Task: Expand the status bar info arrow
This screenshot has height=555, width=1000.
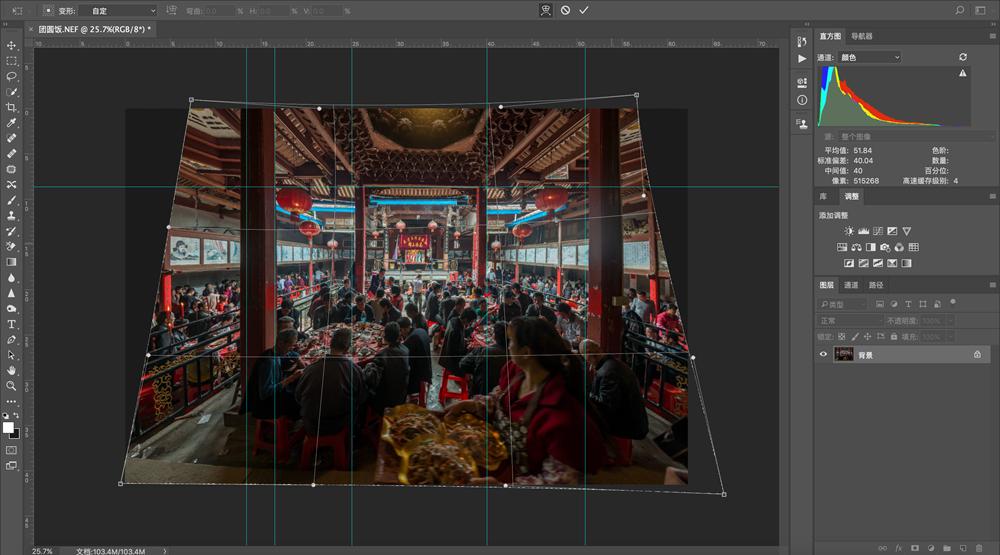Action: 165,551
